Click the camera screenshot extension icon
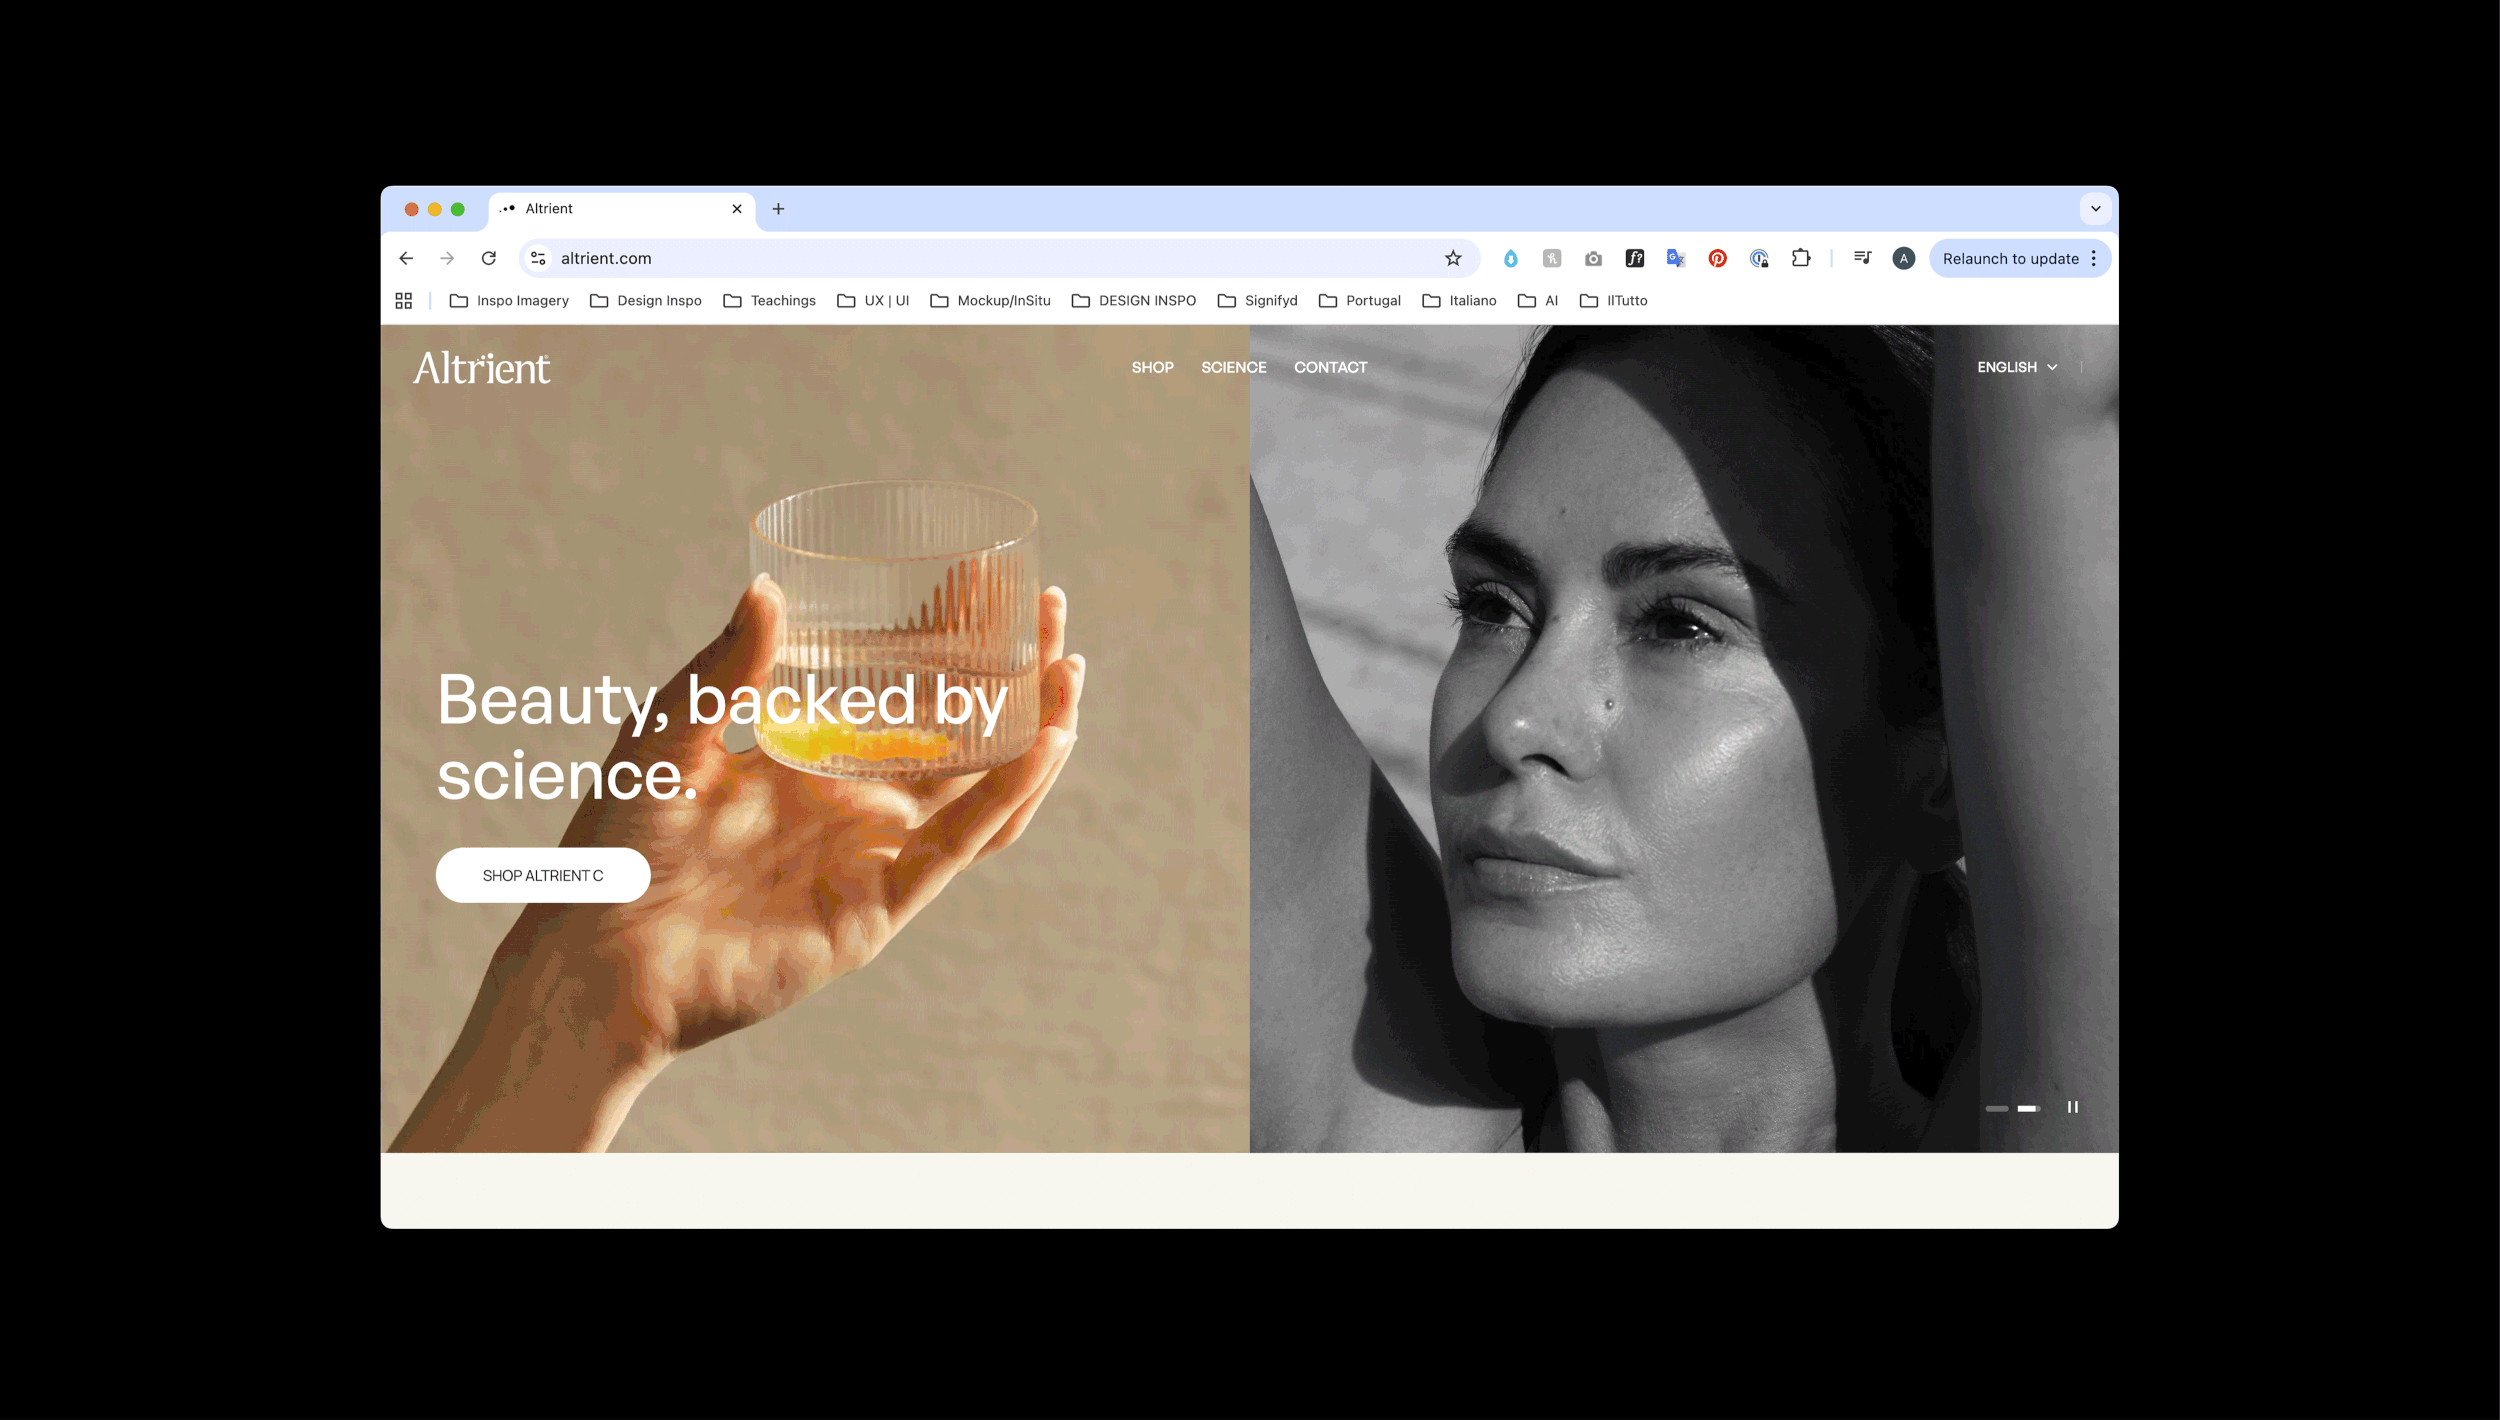Screen dimensions: 2500x1420 point(1593,258)
